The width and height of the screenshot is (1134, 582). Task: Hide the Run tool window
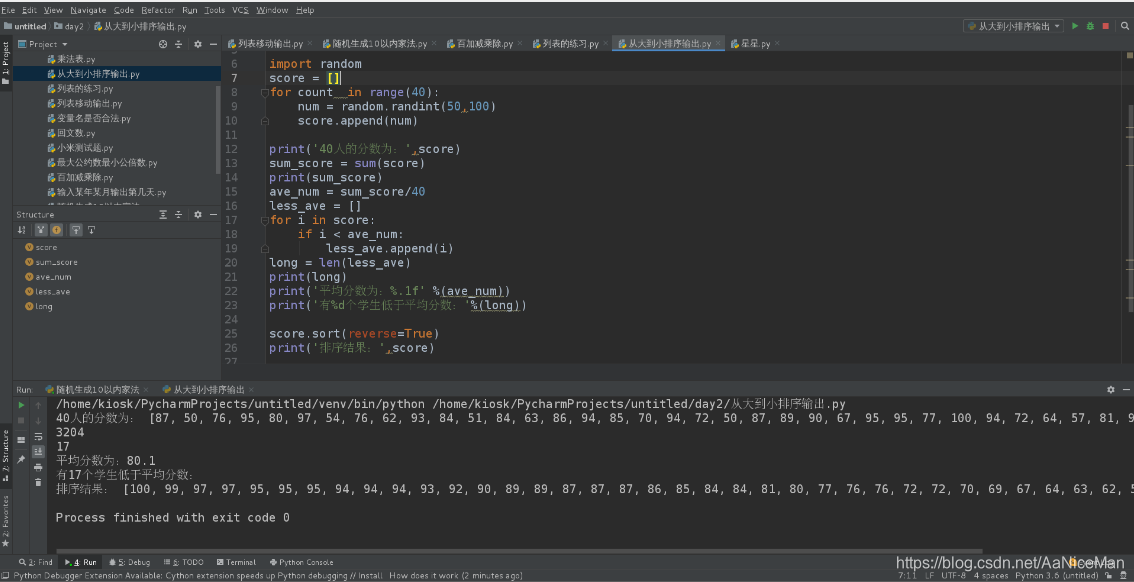(x=1127, y=389)
